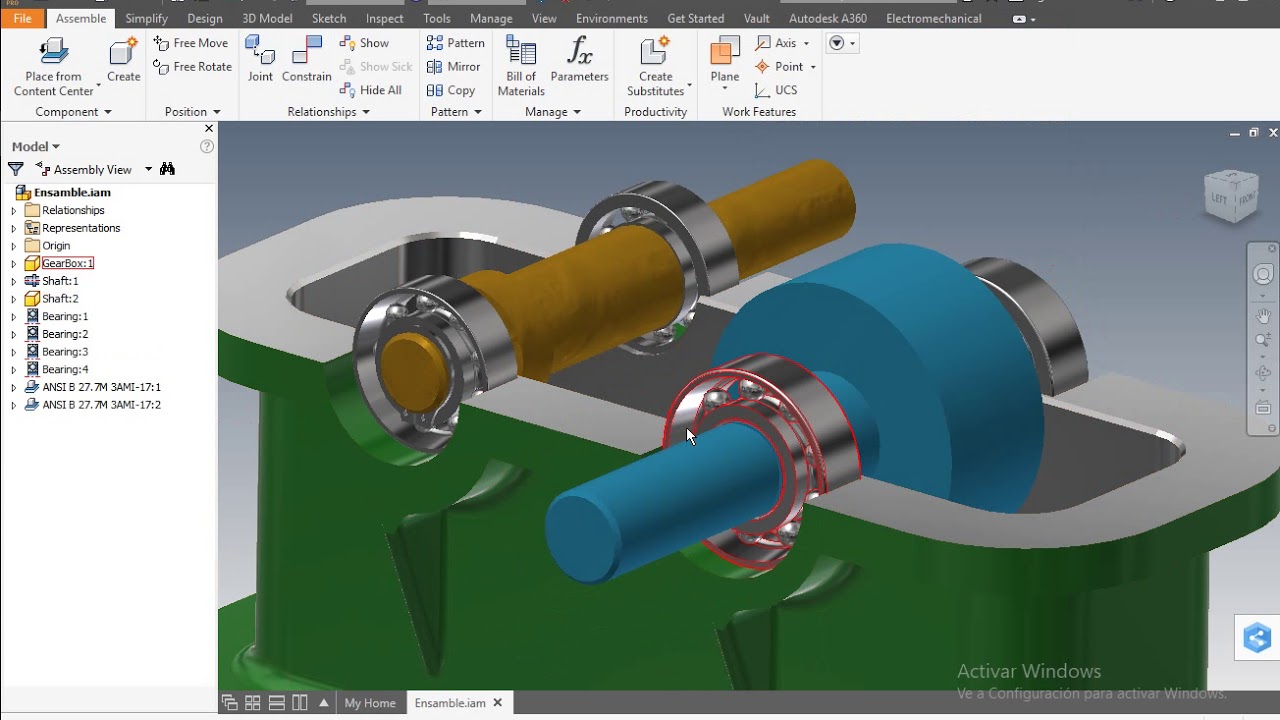Click Show relationships
Image resolution: width=1280 pixels, height=720 pixels.
point(364,43)
